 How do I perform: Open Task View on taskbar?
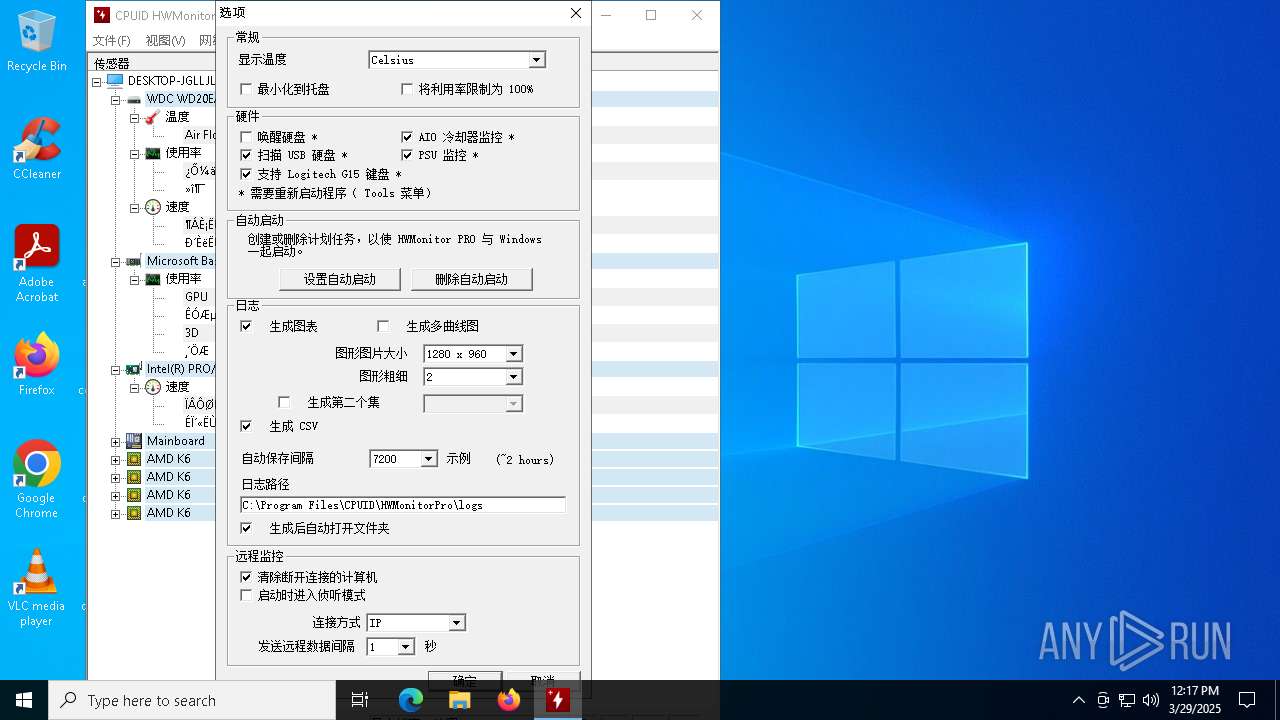click(360, 700)
